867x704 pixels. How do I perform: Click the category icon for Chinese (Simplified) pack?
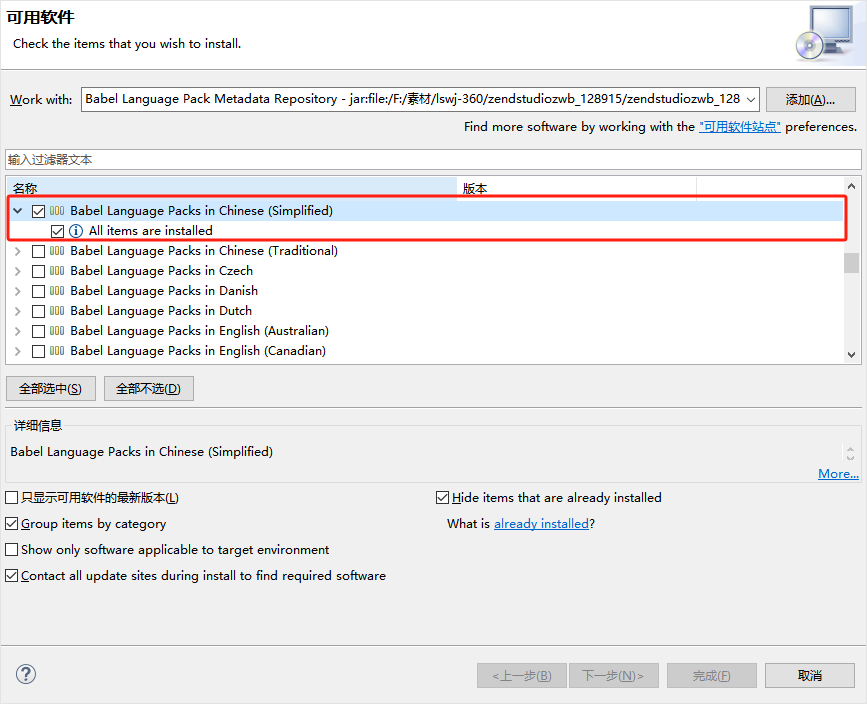coord(57,211)
